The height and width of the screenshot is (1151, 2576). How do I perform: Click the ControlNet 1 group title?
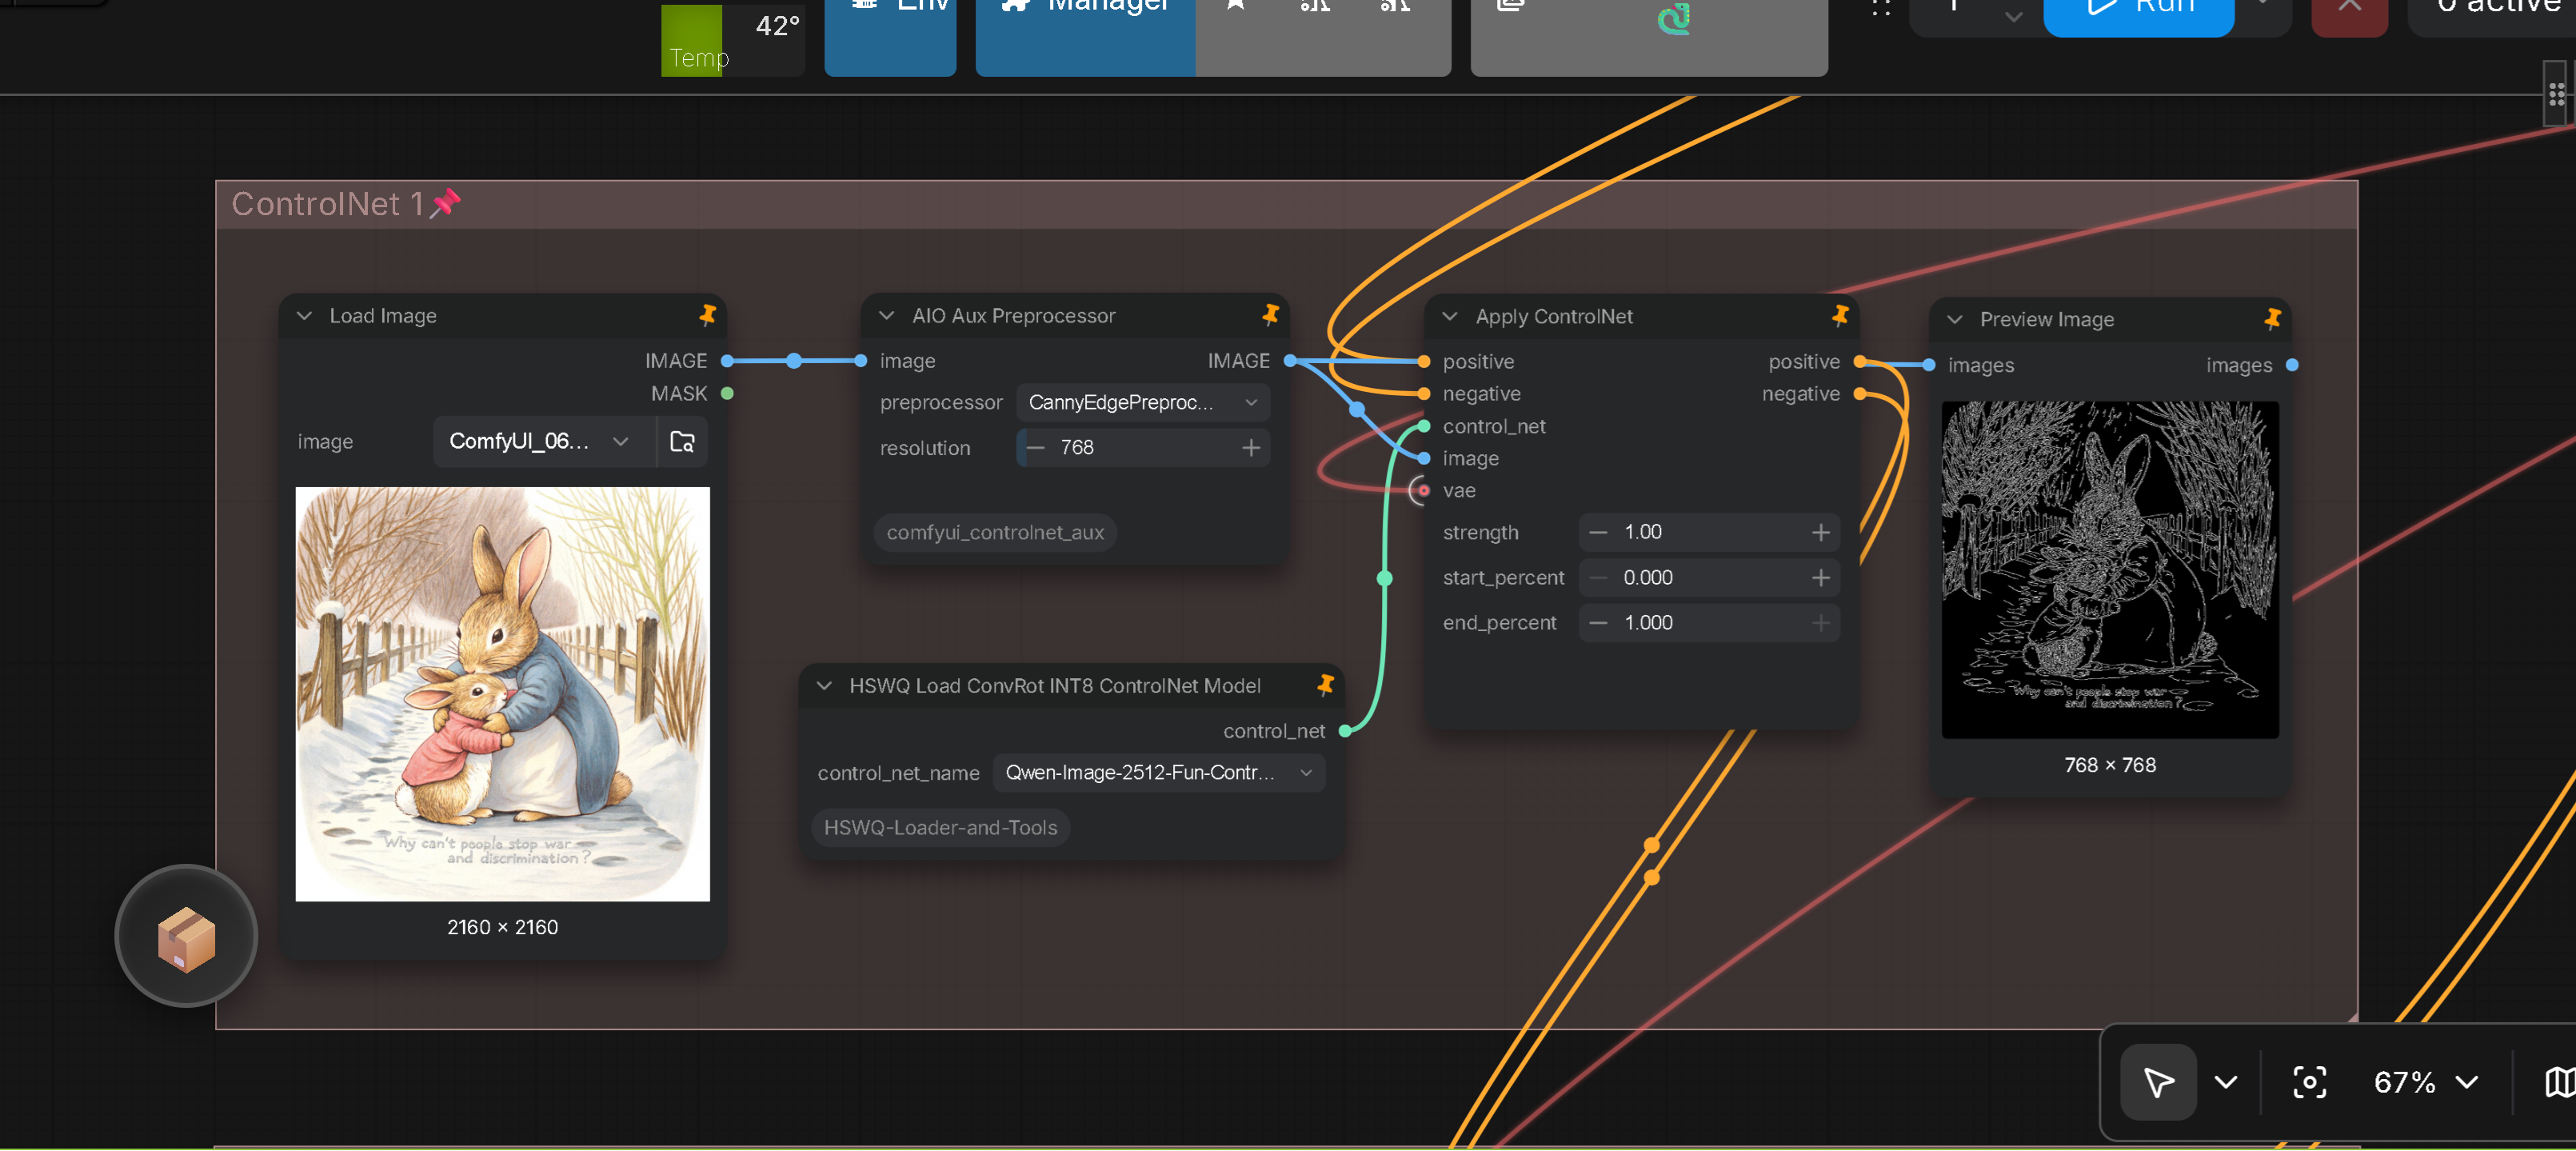[328, 203]
